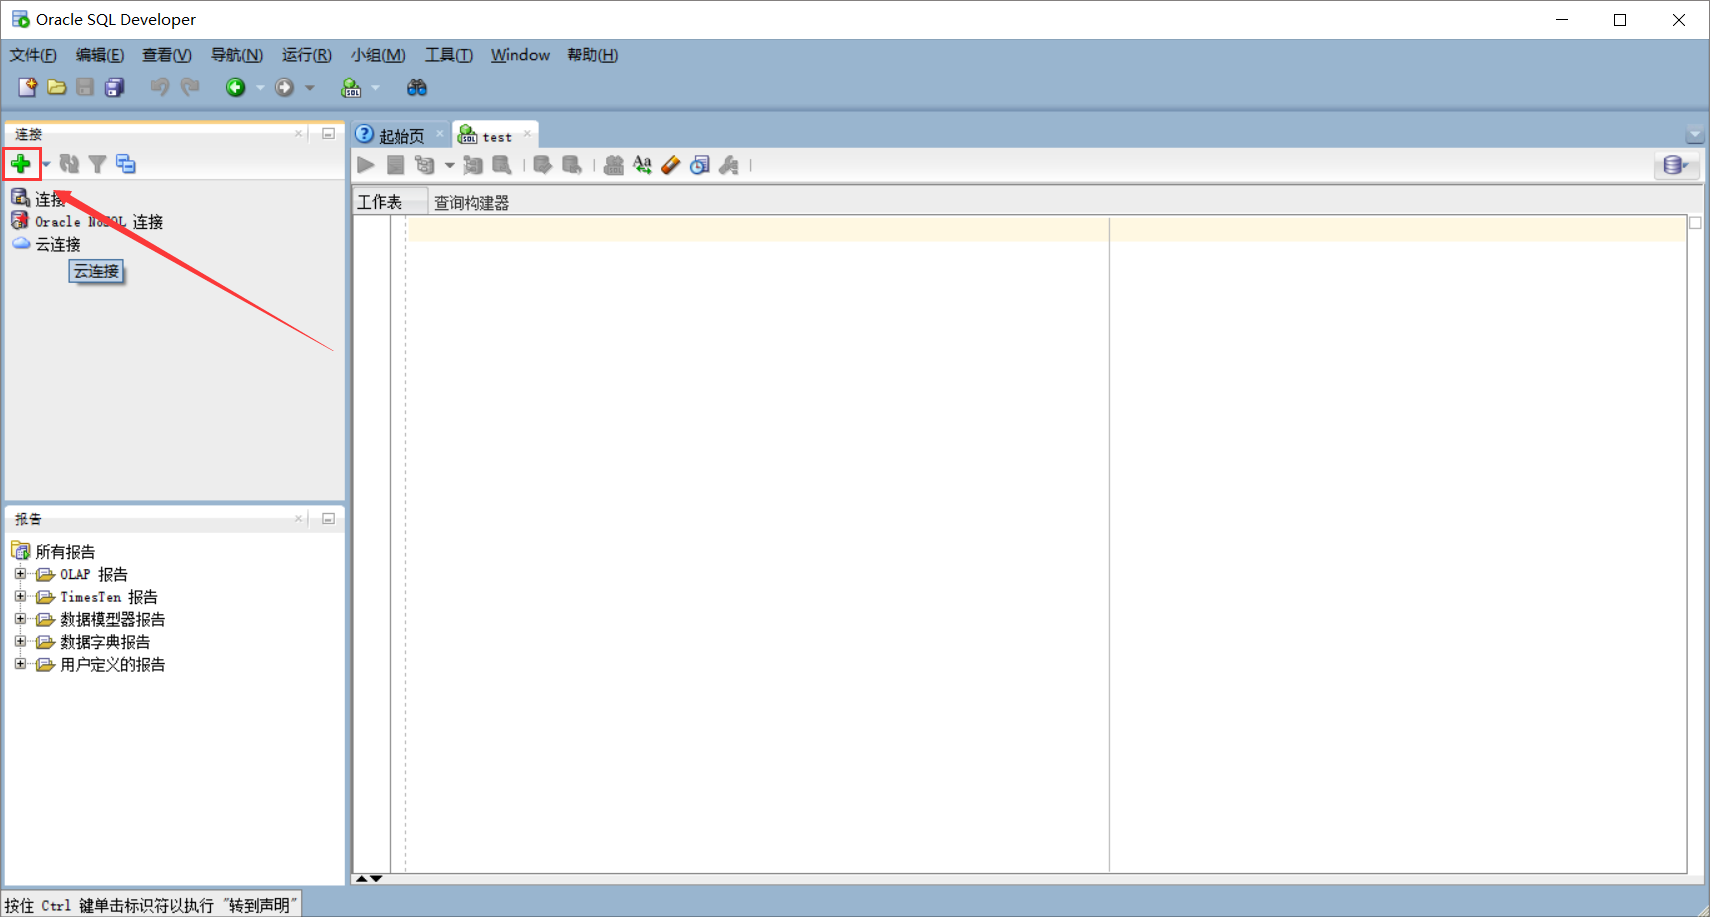
Task: Close the 连接 panel
Action: pos(298,133)
